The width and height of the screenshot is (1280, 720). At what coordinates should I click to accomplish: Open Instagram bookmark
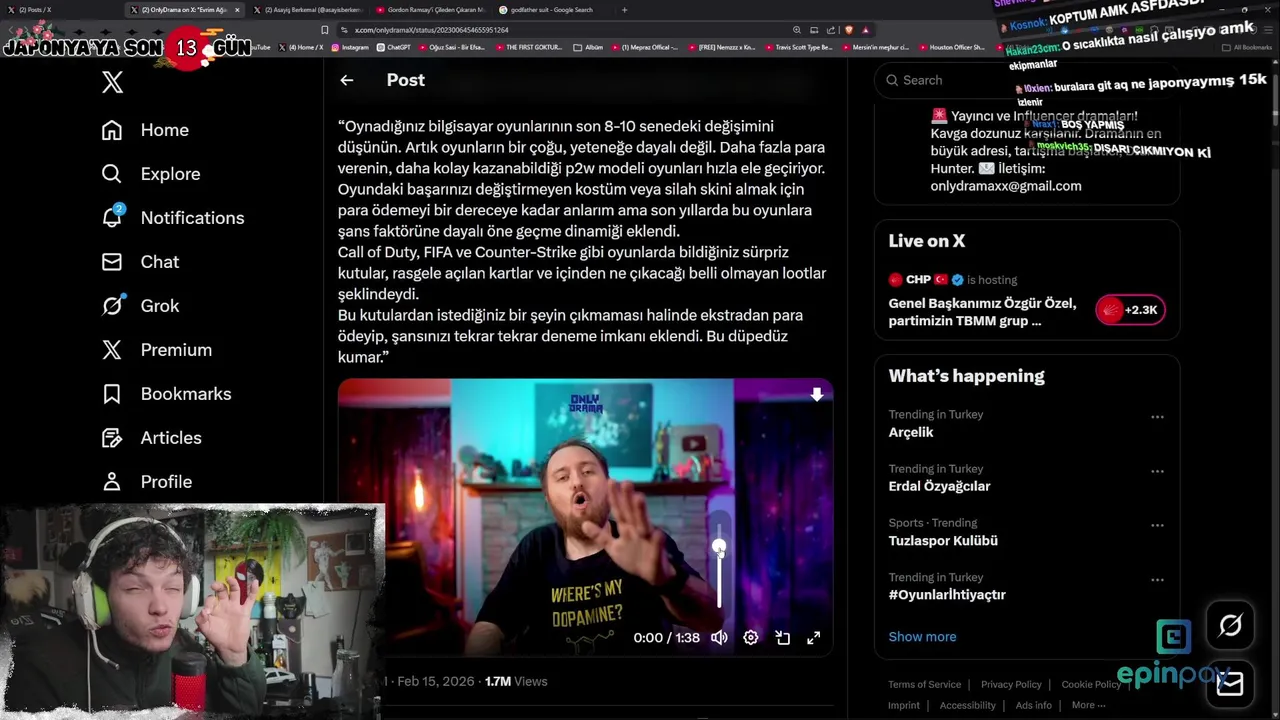[350, 47]
